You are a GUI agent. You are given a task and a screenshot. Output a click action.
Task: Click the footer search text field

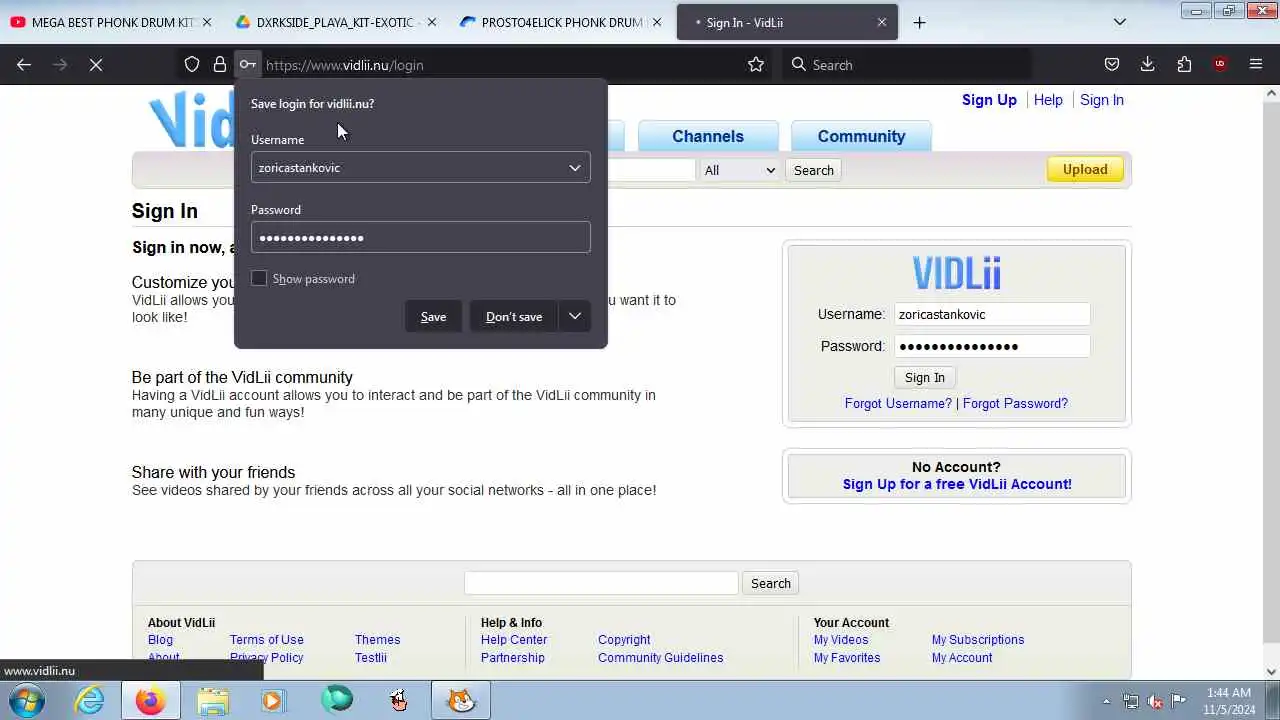click(x=601, y=583)
